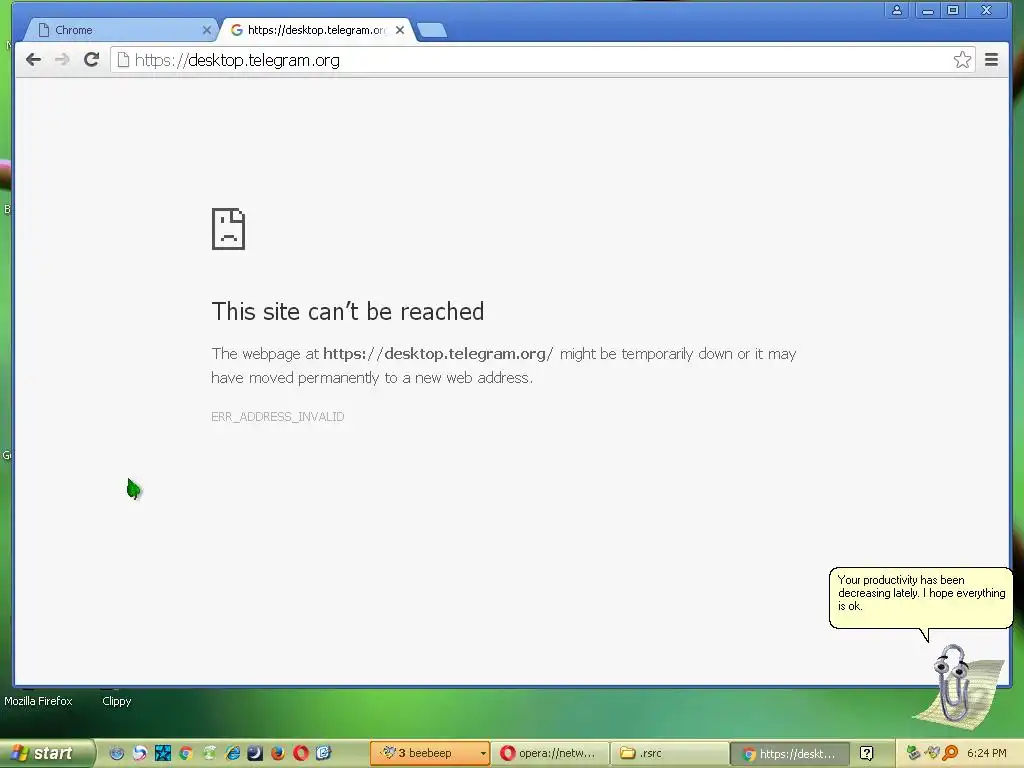
Task: Bookmark this page with the star icon
Action: [962, 60]
